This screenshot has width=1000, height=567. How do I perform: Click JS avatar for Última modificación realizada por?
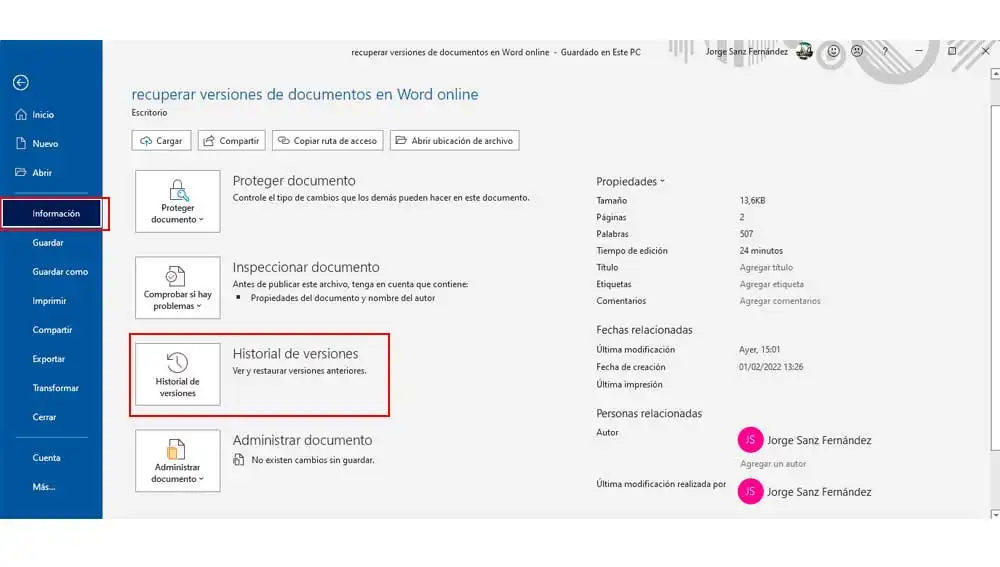point(751,492)
